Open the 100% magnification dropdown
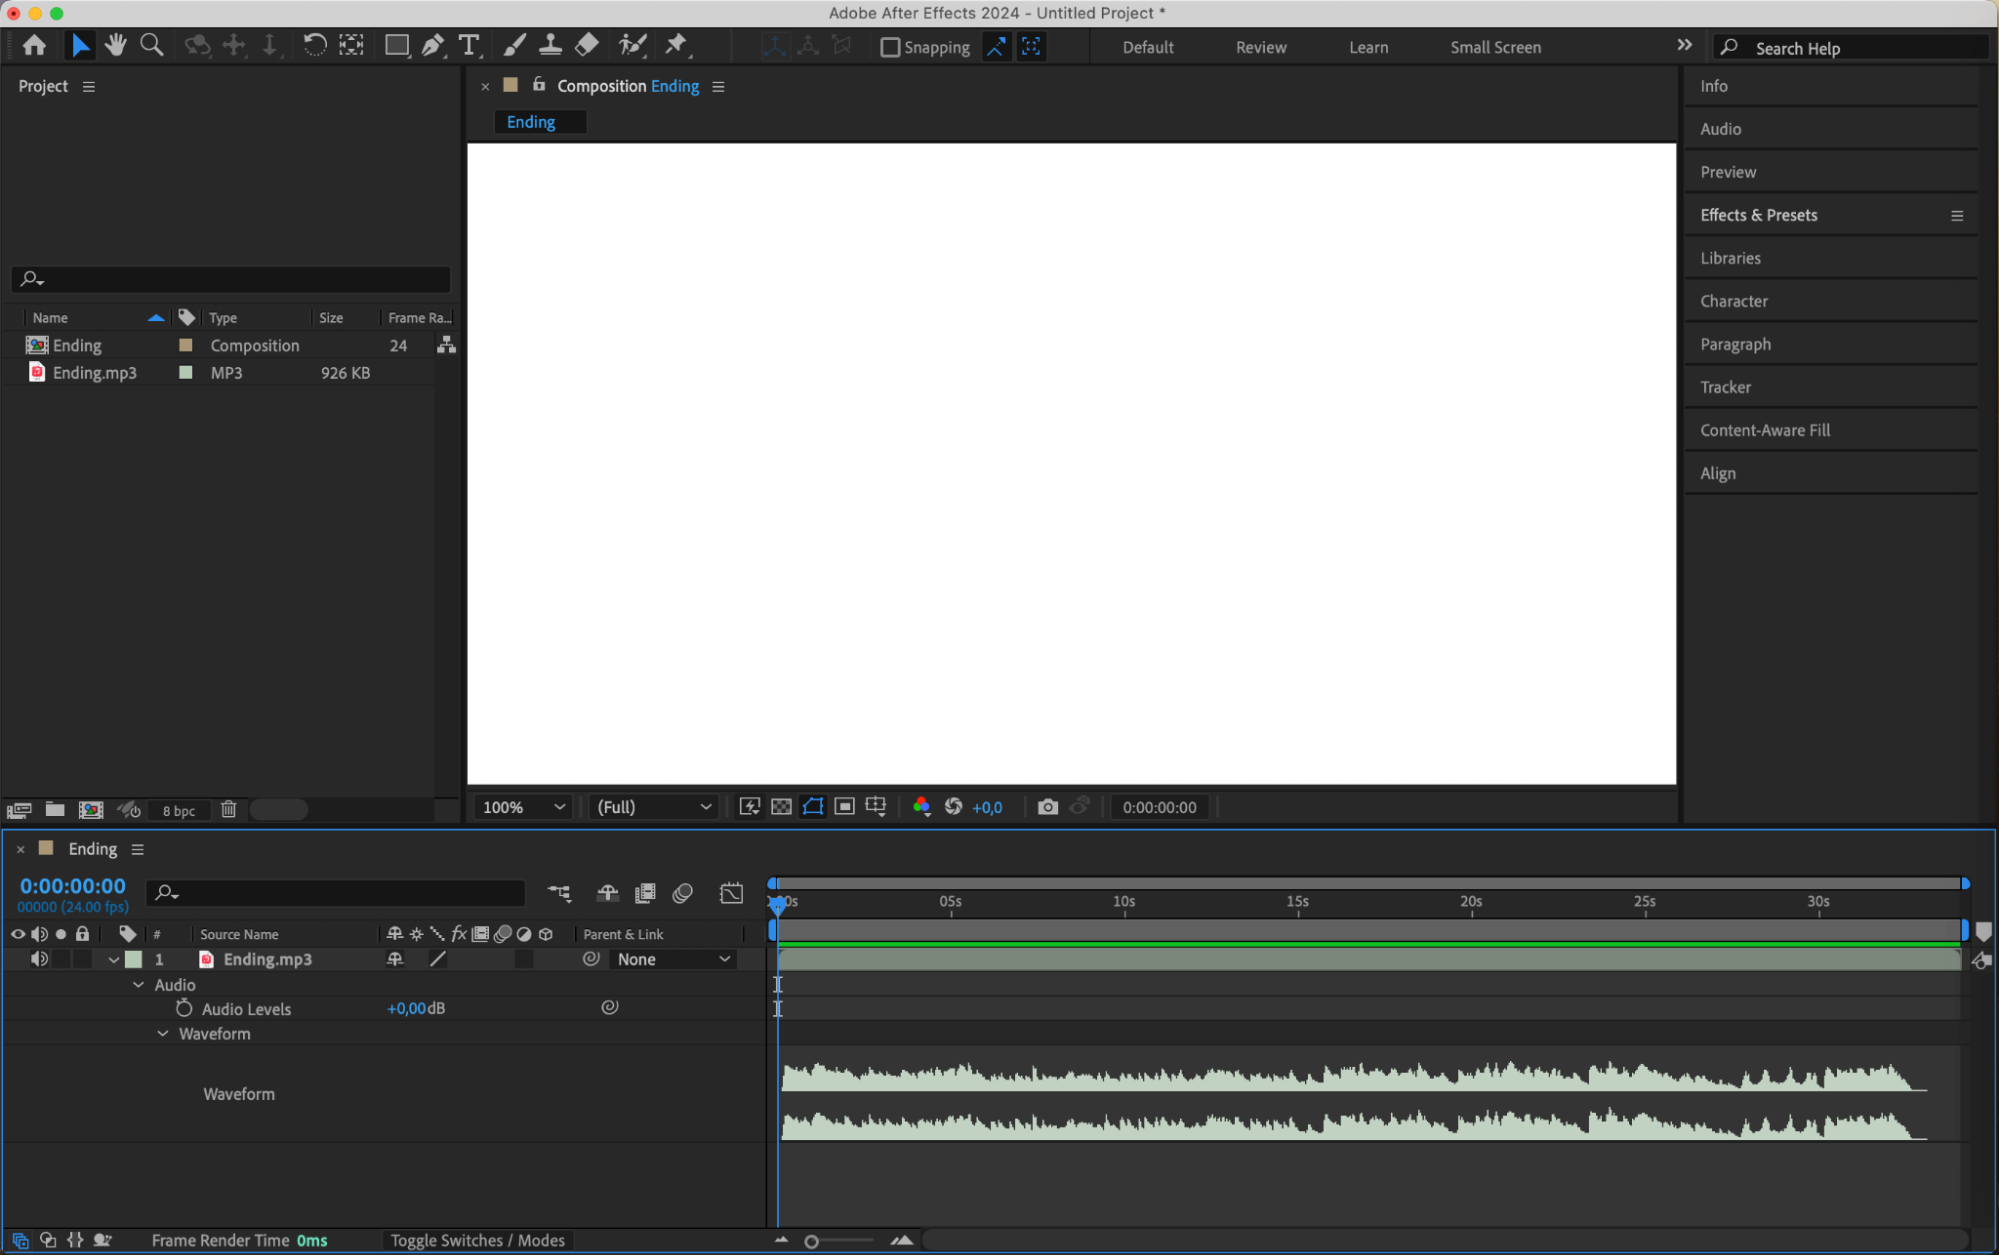Viewport: 1999px width, 1256px height. pyautogui.click(x=523, y=807)
